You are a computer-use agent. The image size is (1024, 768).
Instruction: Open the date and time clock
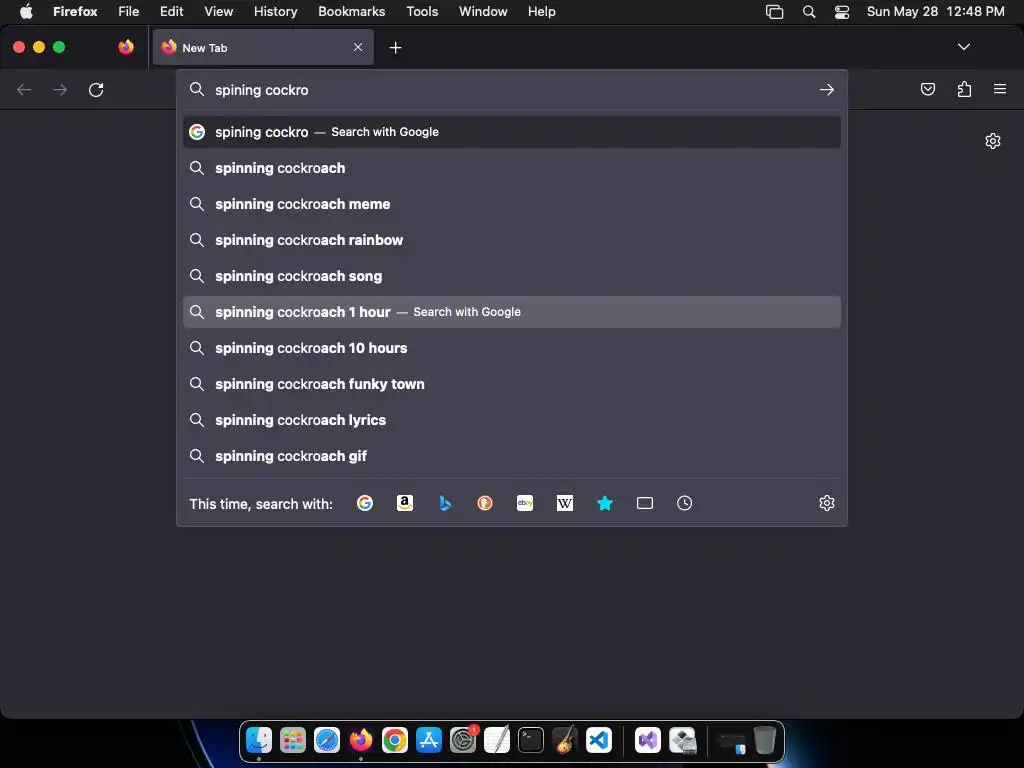pos(935,12)
